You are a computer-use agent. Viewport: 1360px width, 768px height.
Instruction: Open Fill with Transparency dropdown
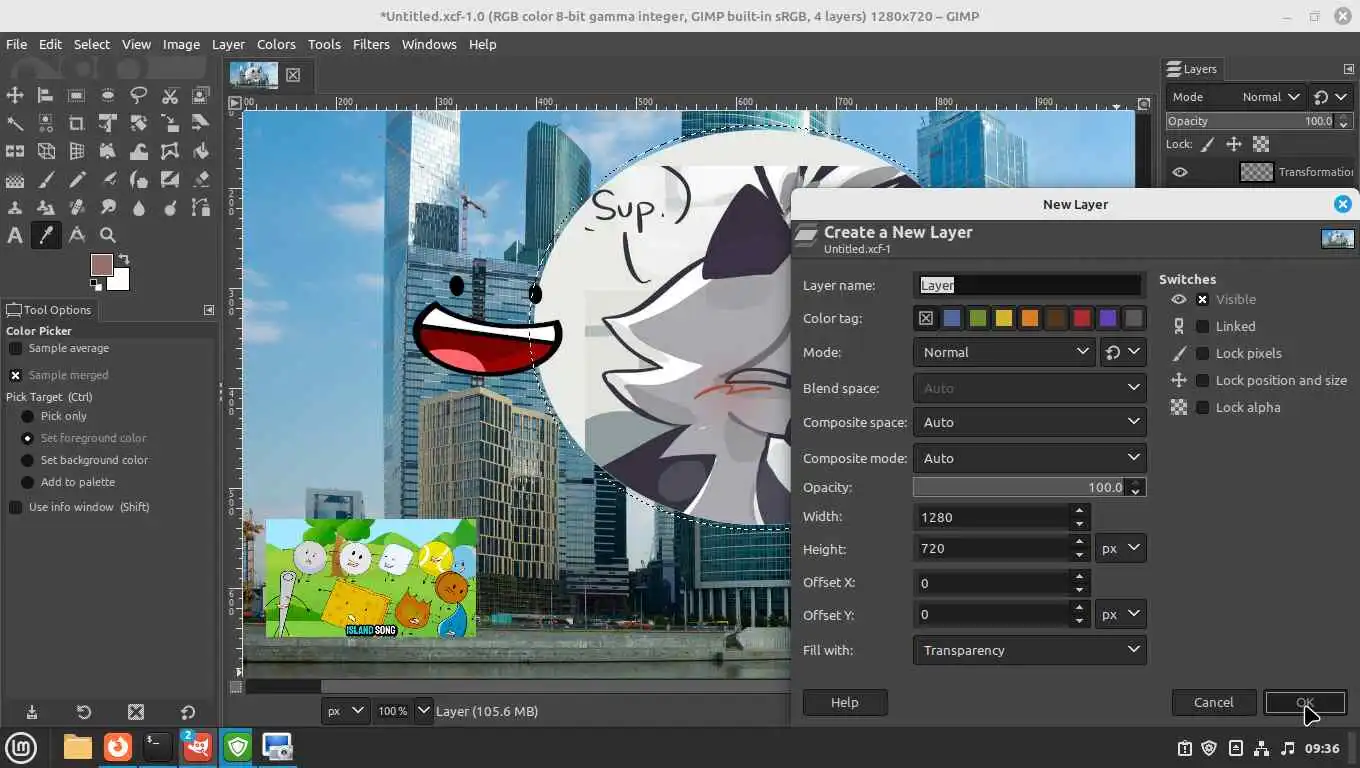[x=1029, y=650]
